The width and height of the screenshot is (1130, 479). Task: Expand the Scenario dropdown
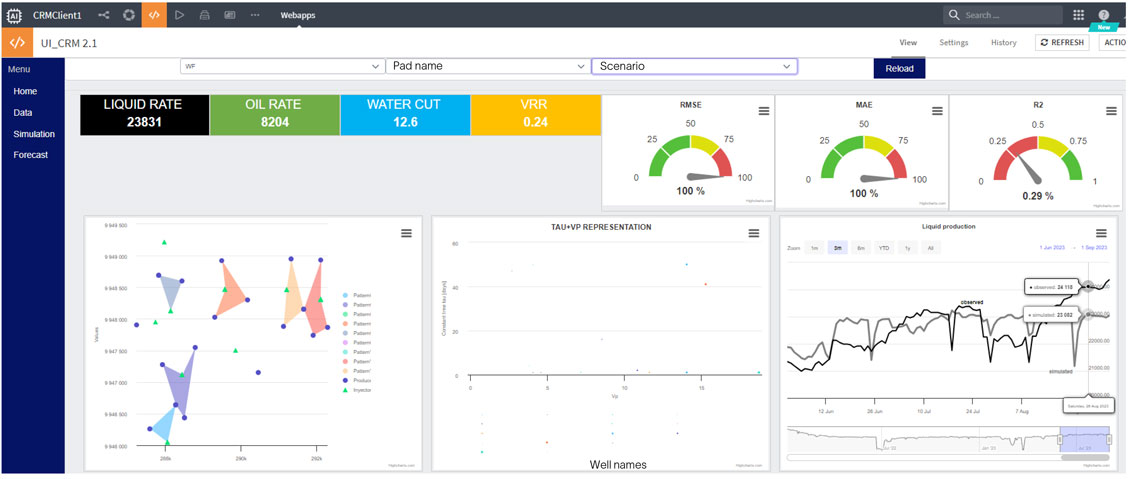[x=694, y=66]
